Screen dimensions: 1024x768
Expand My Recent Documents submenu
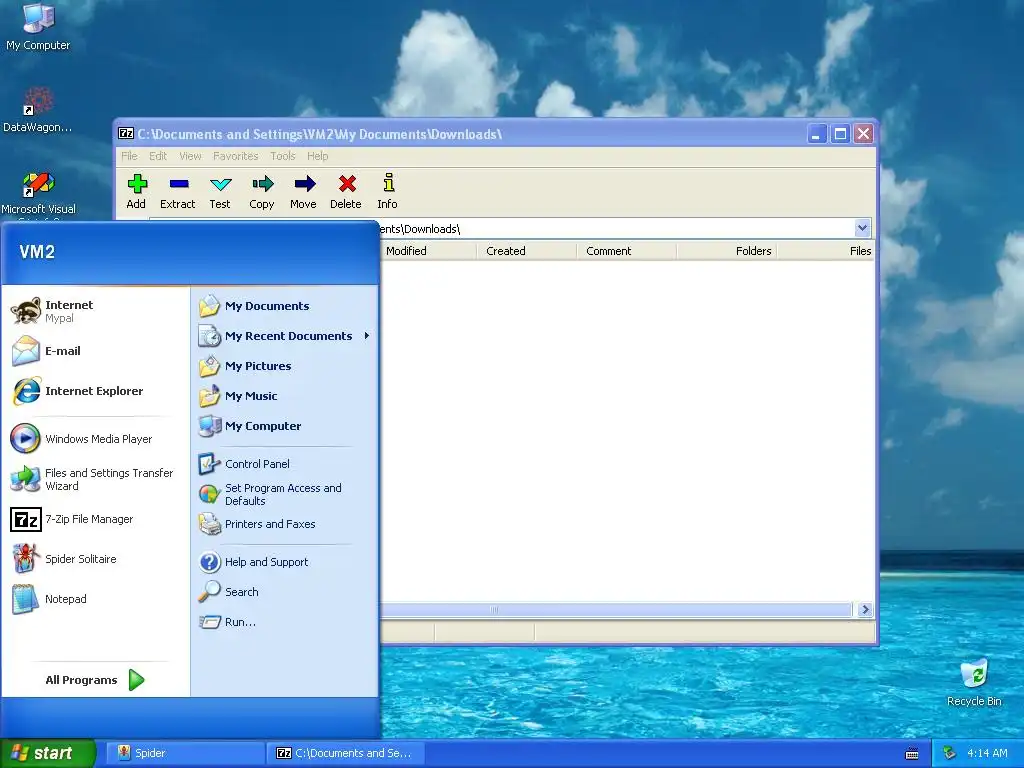point(285,336)
